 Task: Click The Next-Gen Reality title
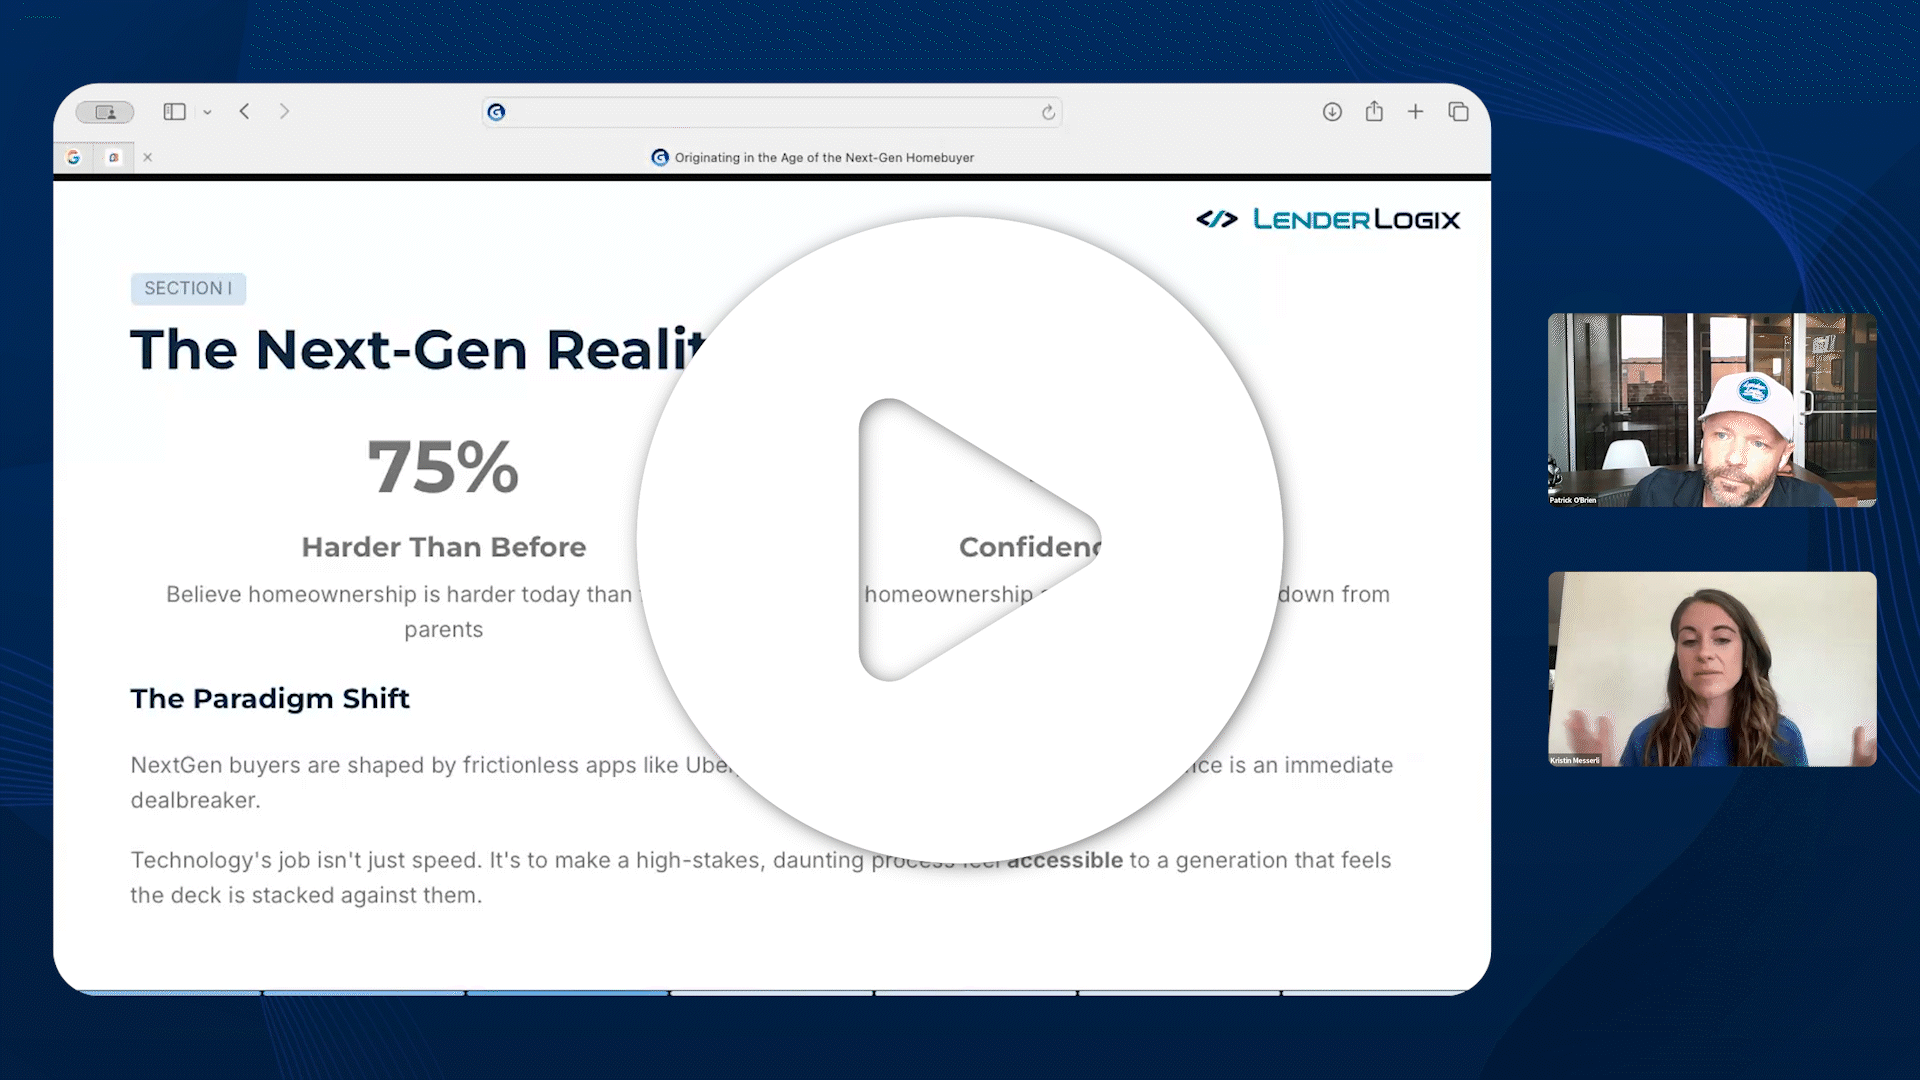coord(418,350)
